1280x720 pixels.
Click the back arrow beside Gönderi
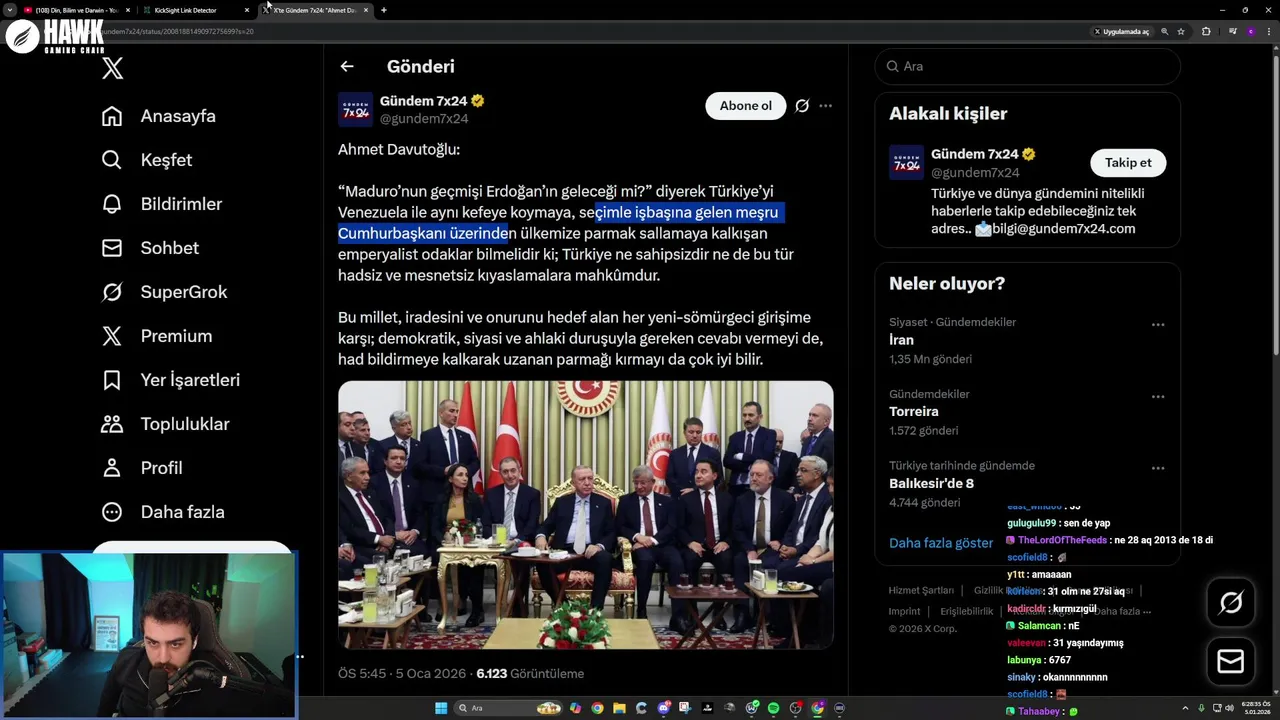[347, 66]
